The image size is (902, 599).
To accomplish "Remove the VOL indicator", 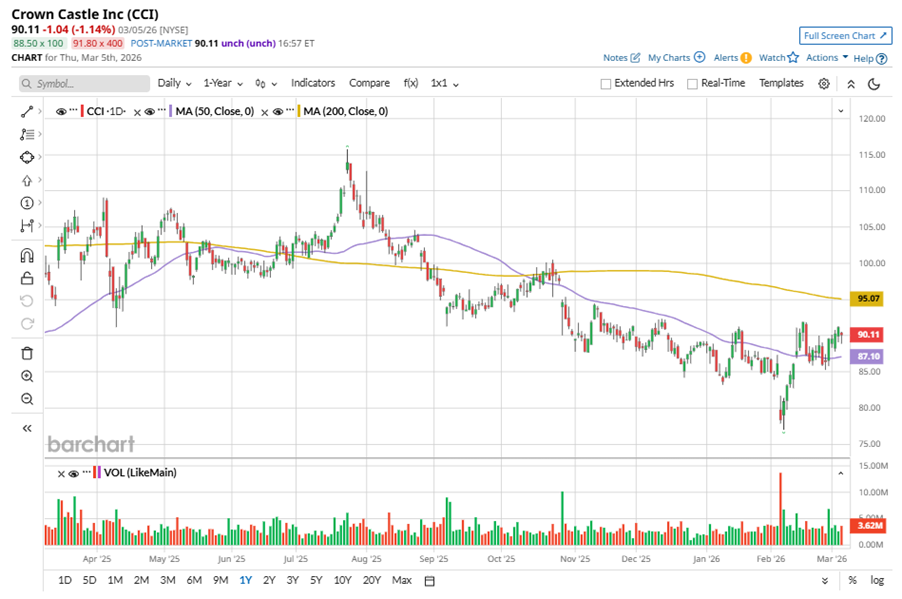I will [61, 474].
